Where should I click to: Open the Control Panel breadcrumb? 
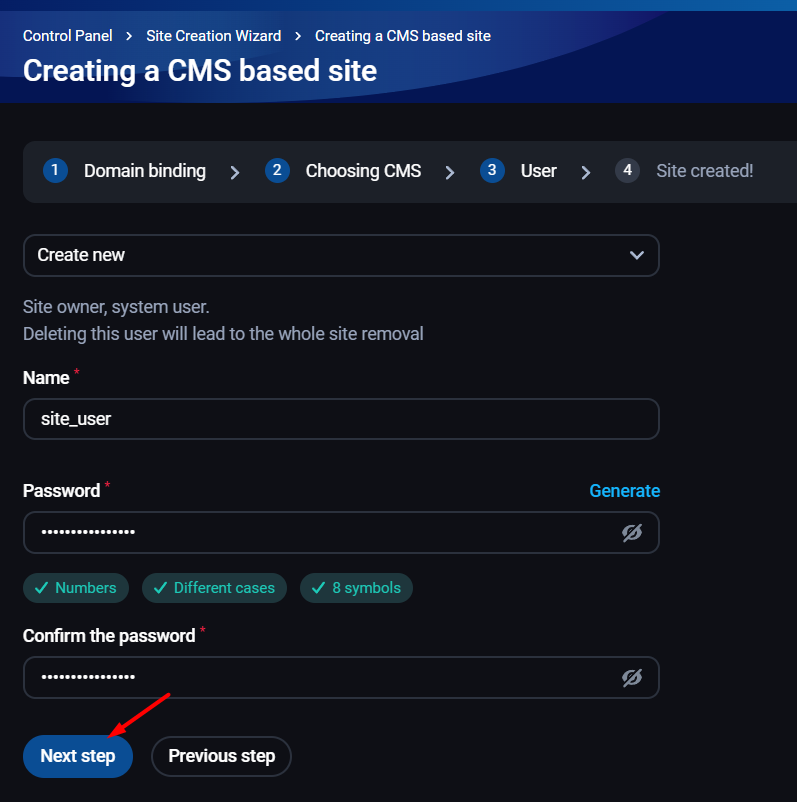point(67,36)
